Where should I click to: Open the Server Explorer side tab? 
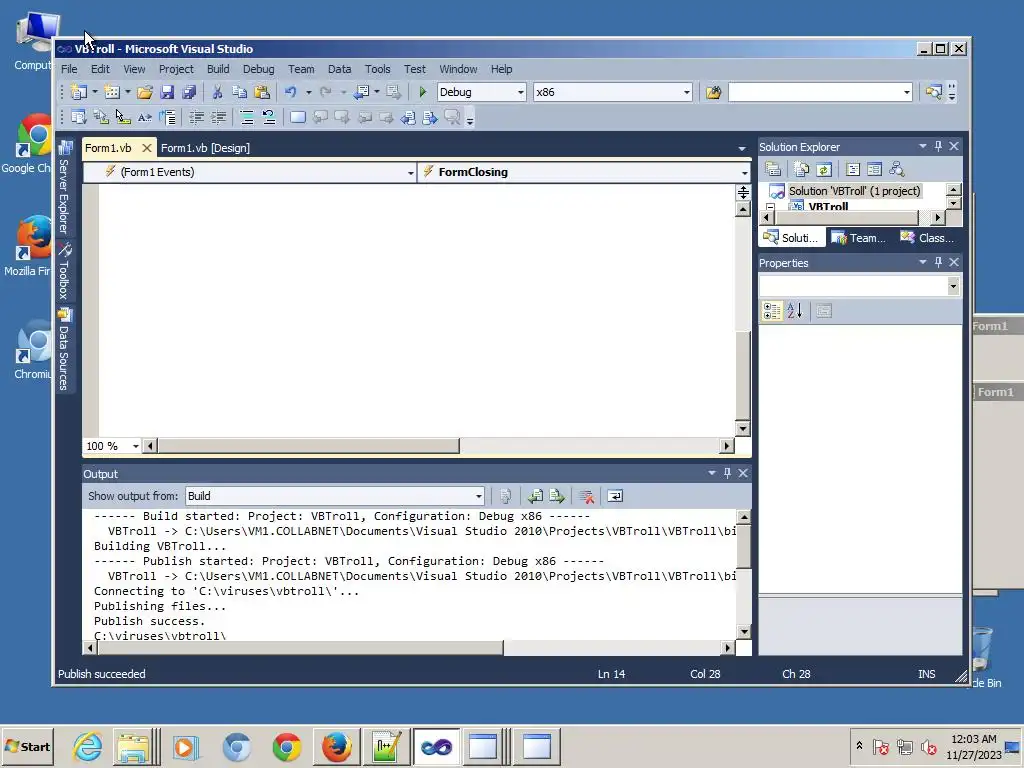coord(64,188)
